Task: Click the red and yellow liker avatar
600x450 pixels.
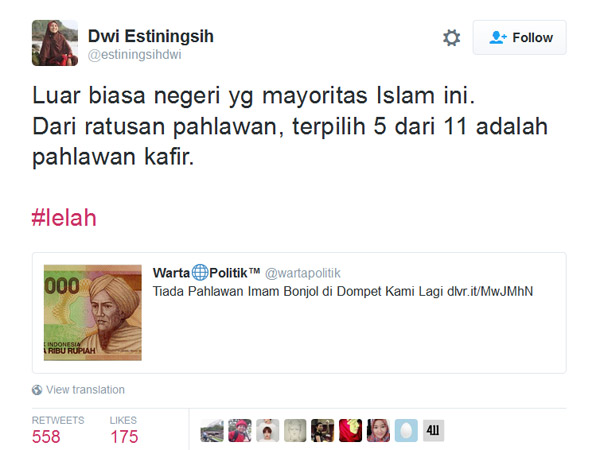Action: point(351,430)
